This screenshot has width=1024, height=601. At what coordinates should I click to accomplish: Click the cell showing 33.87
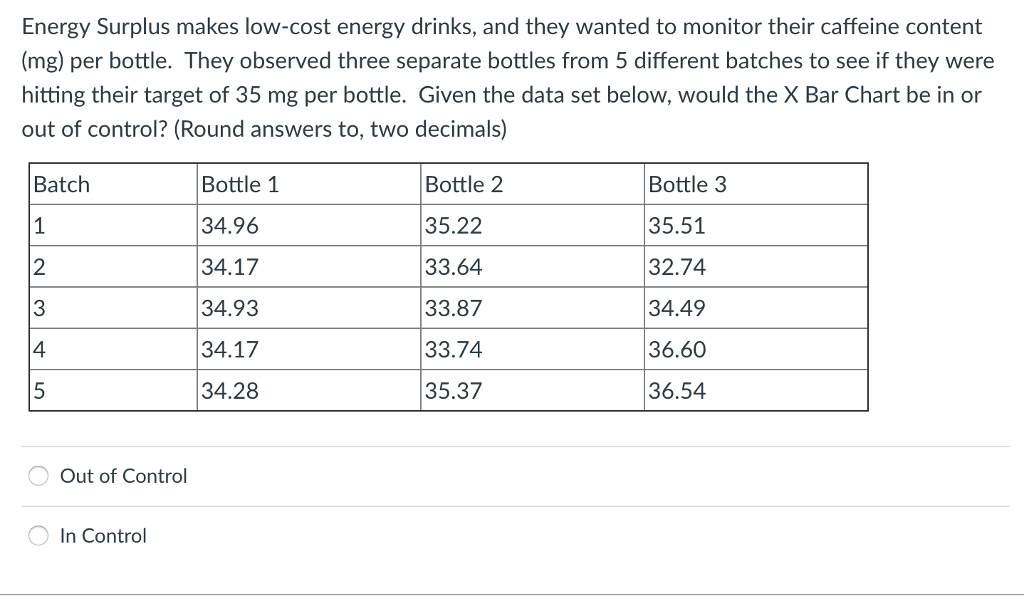pyautogui.click(x=532, y=308)
